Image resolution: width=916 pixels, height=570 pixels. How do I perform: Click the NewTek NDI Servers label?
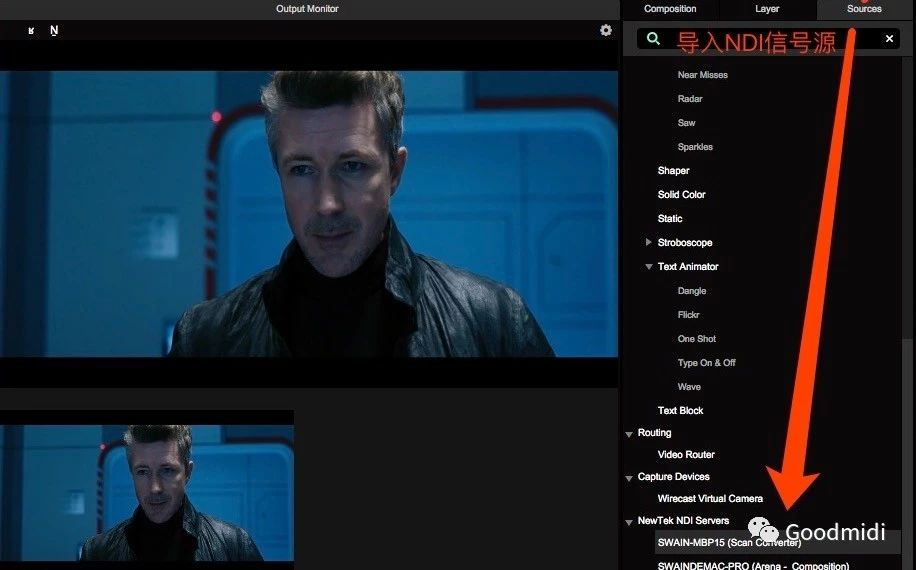point(683,520)
